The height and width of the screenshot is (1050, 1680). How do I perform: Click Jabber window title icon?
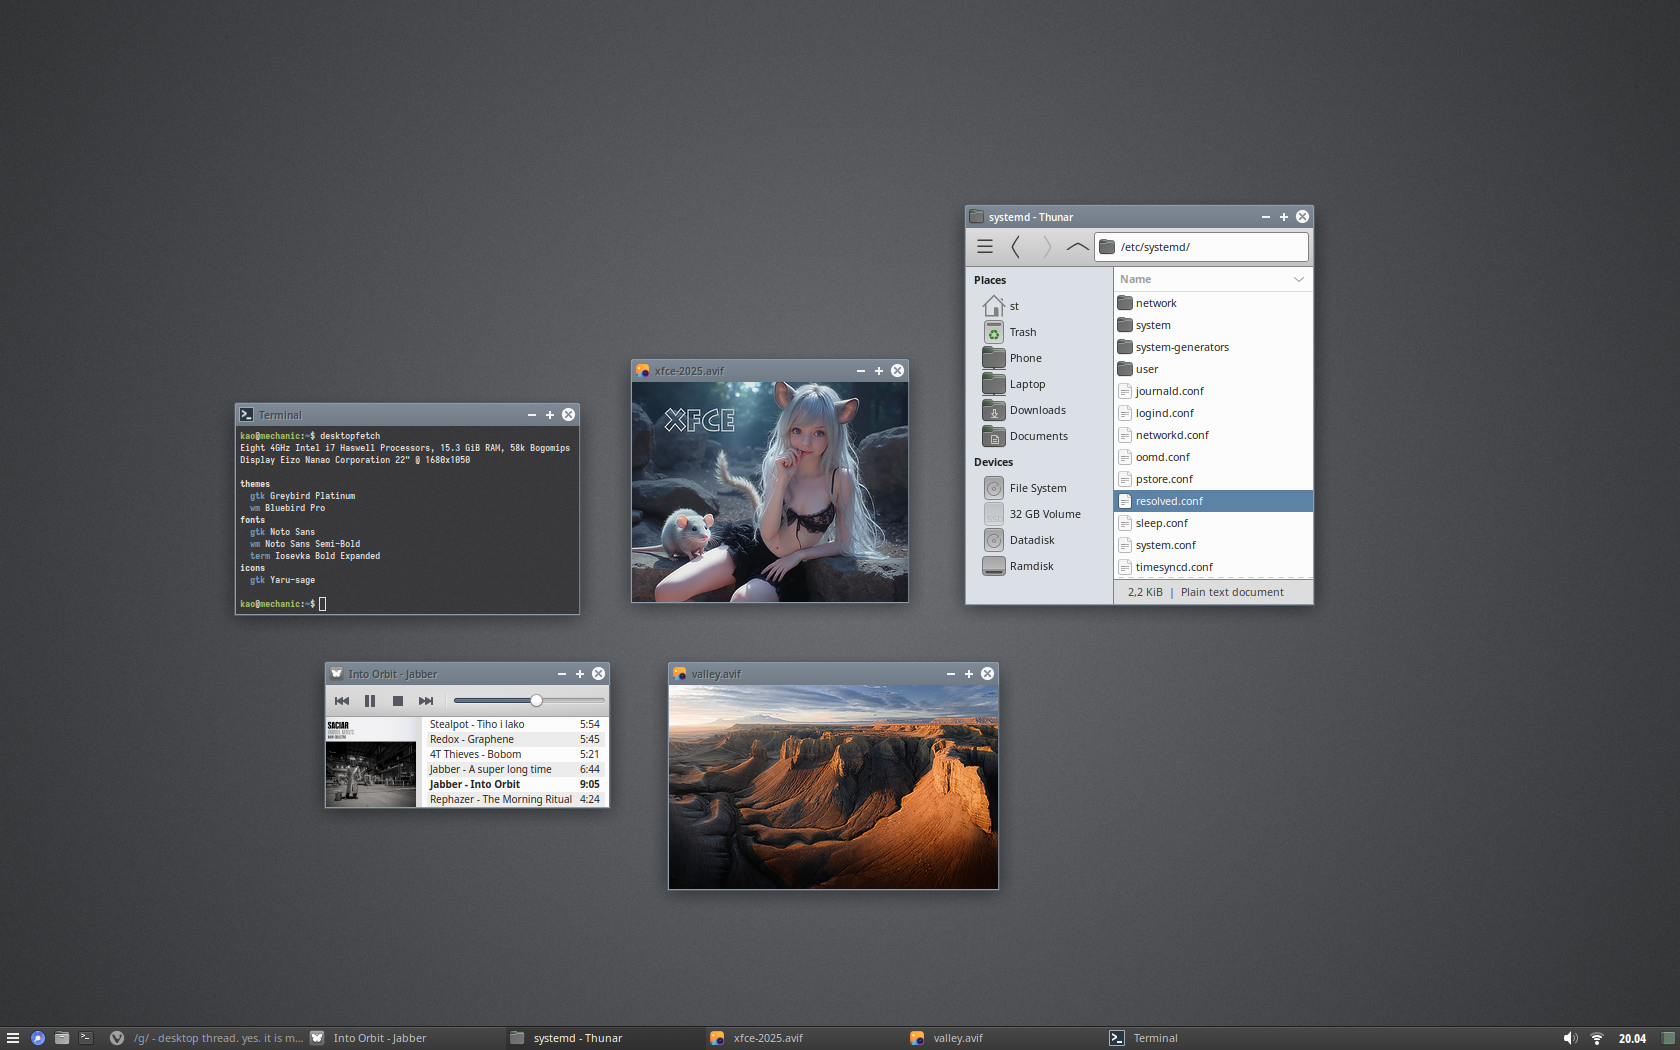(x=337, y=673)
